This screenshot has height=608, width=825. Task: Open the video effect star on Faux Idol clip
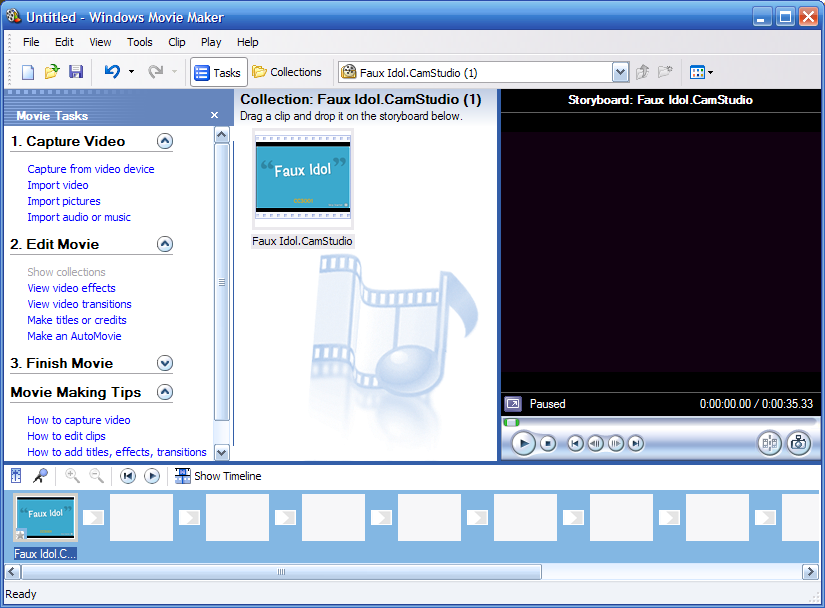[21, 535]
